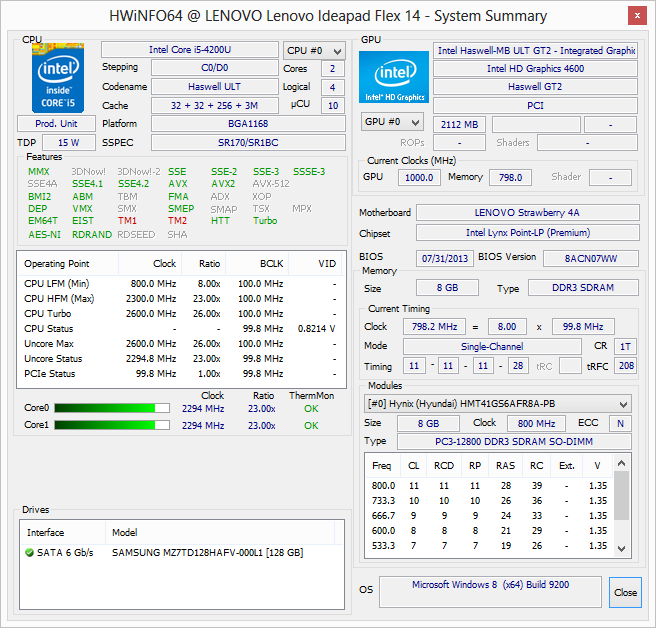Click the memory timings scrollbar thumb
The image size is (656, 628).
click(x=622, y=495)
